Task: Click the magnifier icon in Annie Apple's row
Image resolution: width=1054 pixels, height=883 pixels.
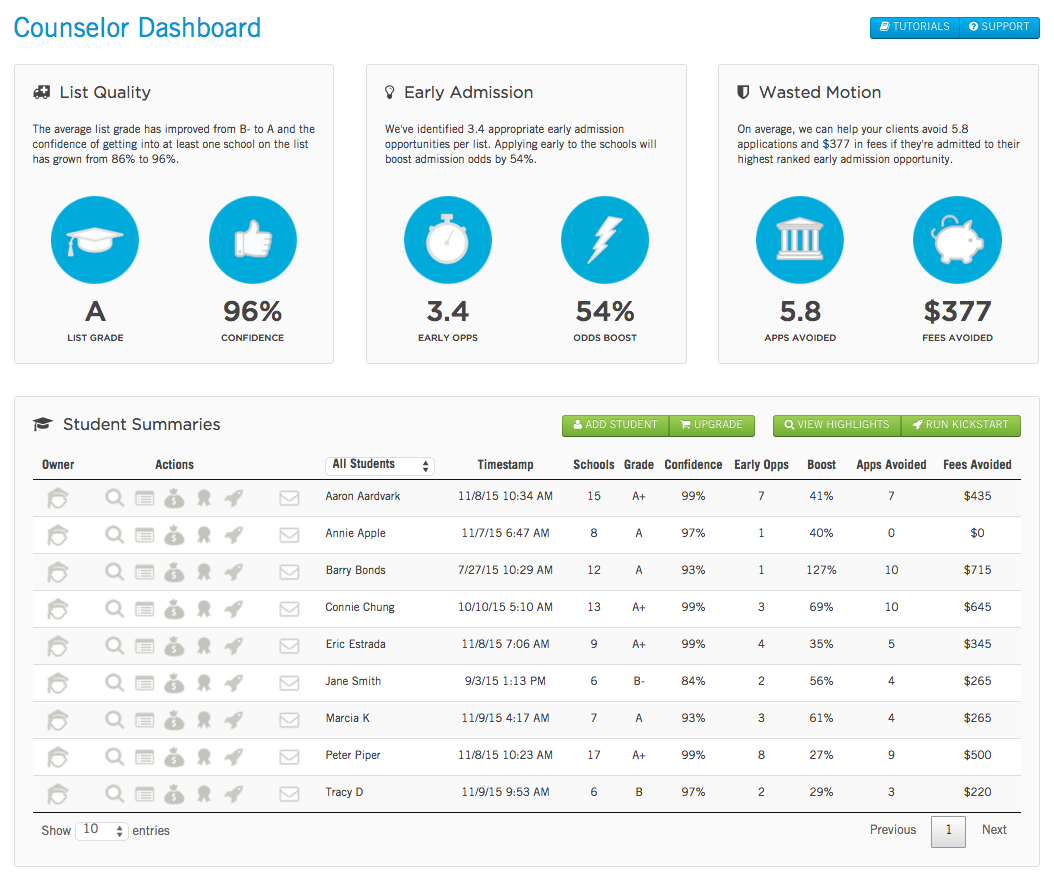Action: [115, 535]
